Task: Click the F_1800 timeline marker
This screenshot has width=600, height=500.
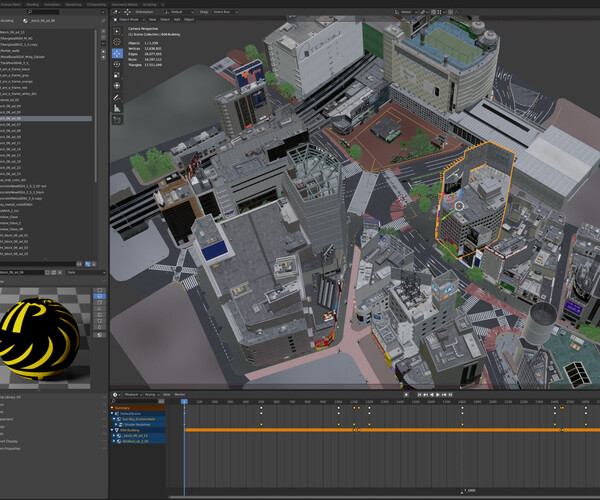Action: 468,490
